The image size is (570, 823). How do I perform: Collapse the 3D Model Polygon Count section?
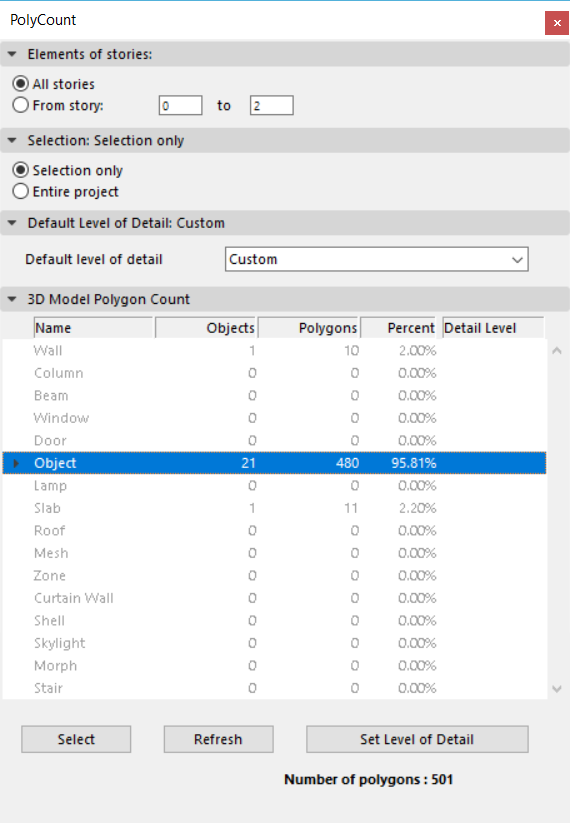point(12,299)
